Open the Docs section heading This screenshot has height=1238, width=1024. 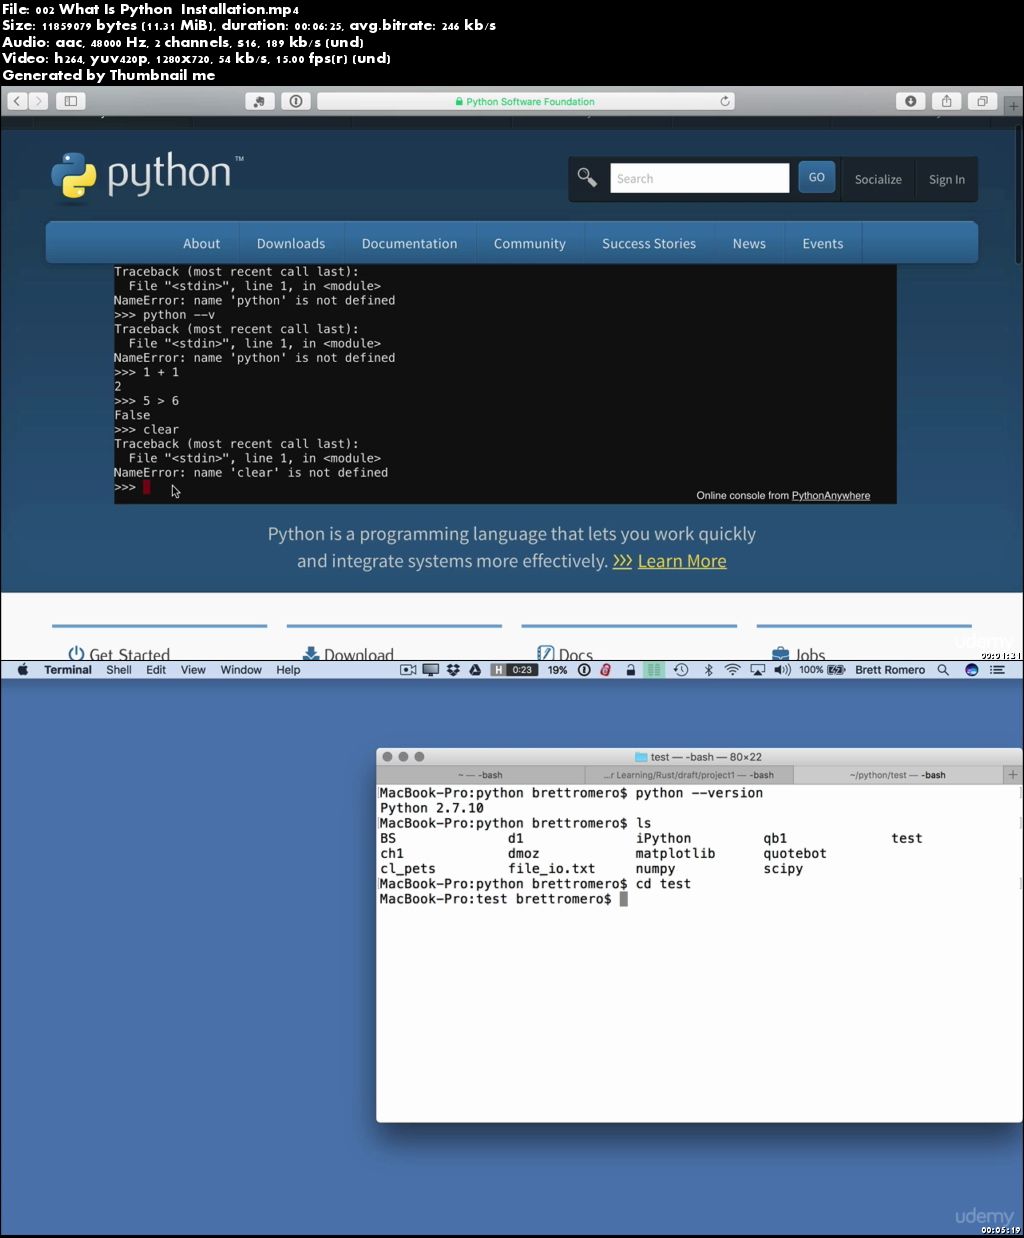tap(565, 655)
